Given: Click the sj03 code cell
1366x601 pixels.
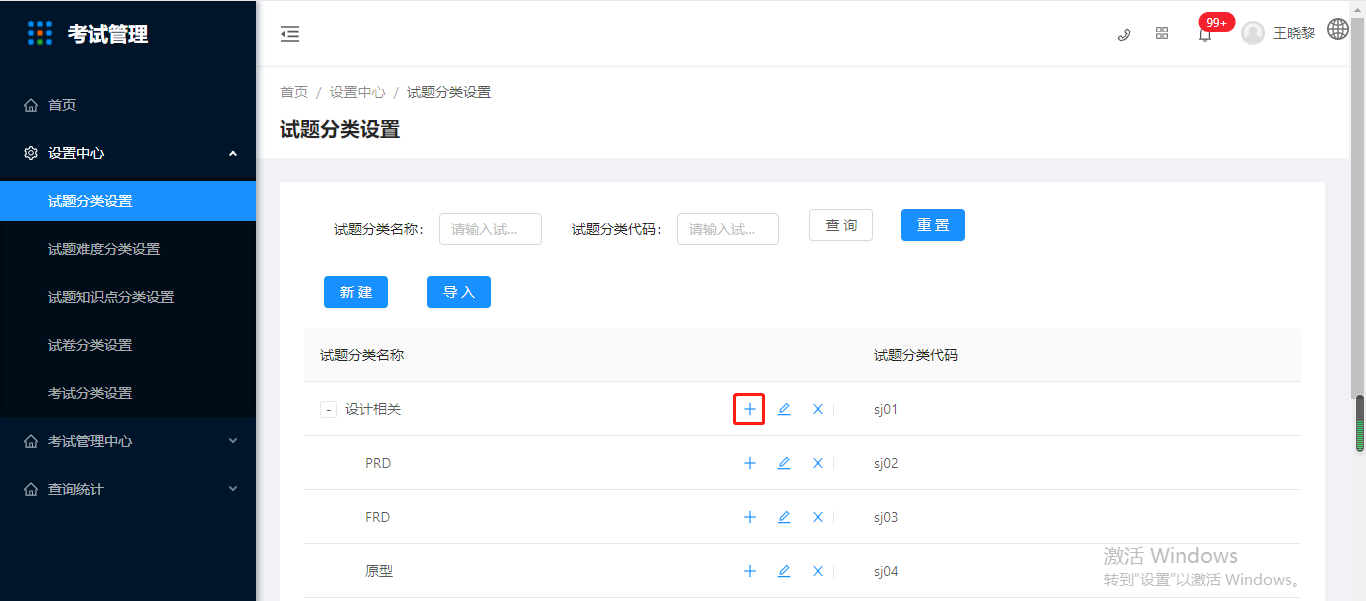Looking at the screenshot, I should [886, 517].
